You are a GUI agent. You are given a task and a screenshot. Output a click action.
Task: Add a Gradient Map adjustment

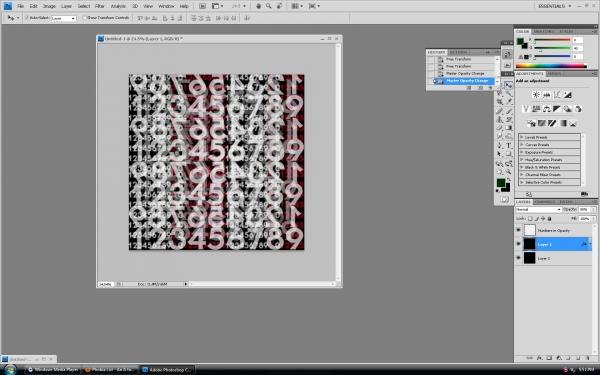[562, 123]
